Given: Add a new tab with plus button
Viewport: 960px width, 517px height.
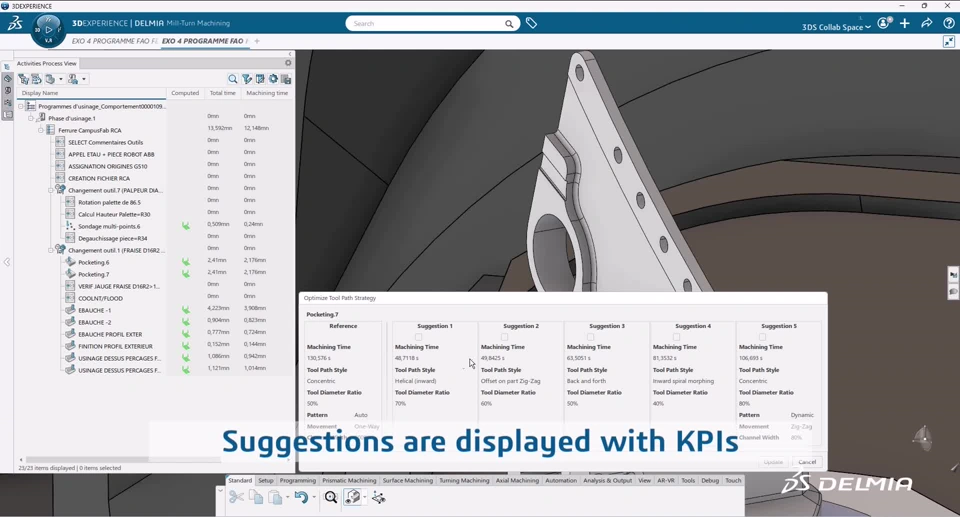Looking at the screenshot, I should coord(257,41).
